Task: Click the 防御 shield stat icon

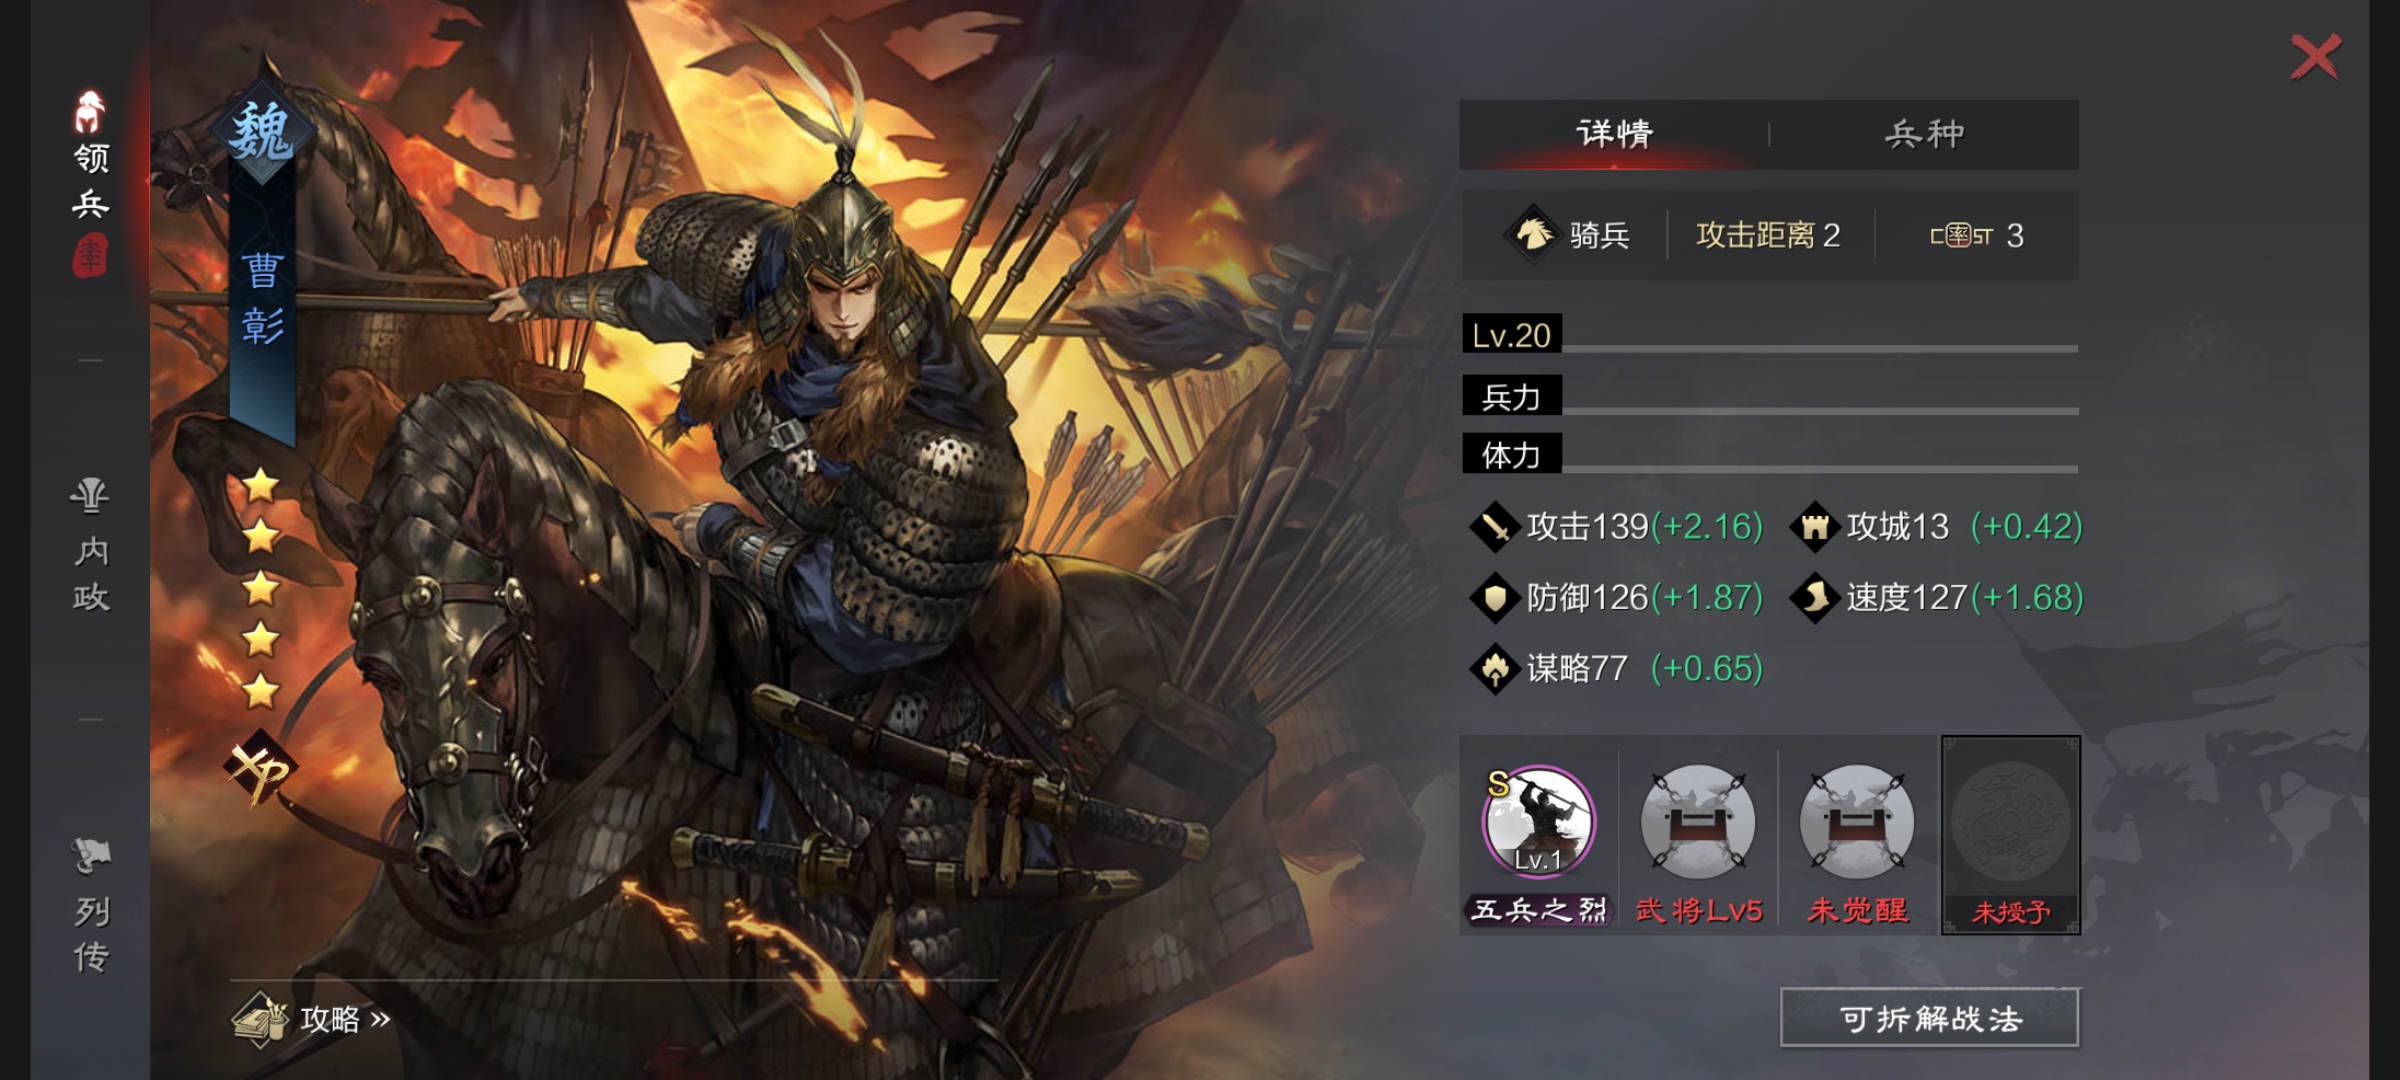Action: point(1495,597)
